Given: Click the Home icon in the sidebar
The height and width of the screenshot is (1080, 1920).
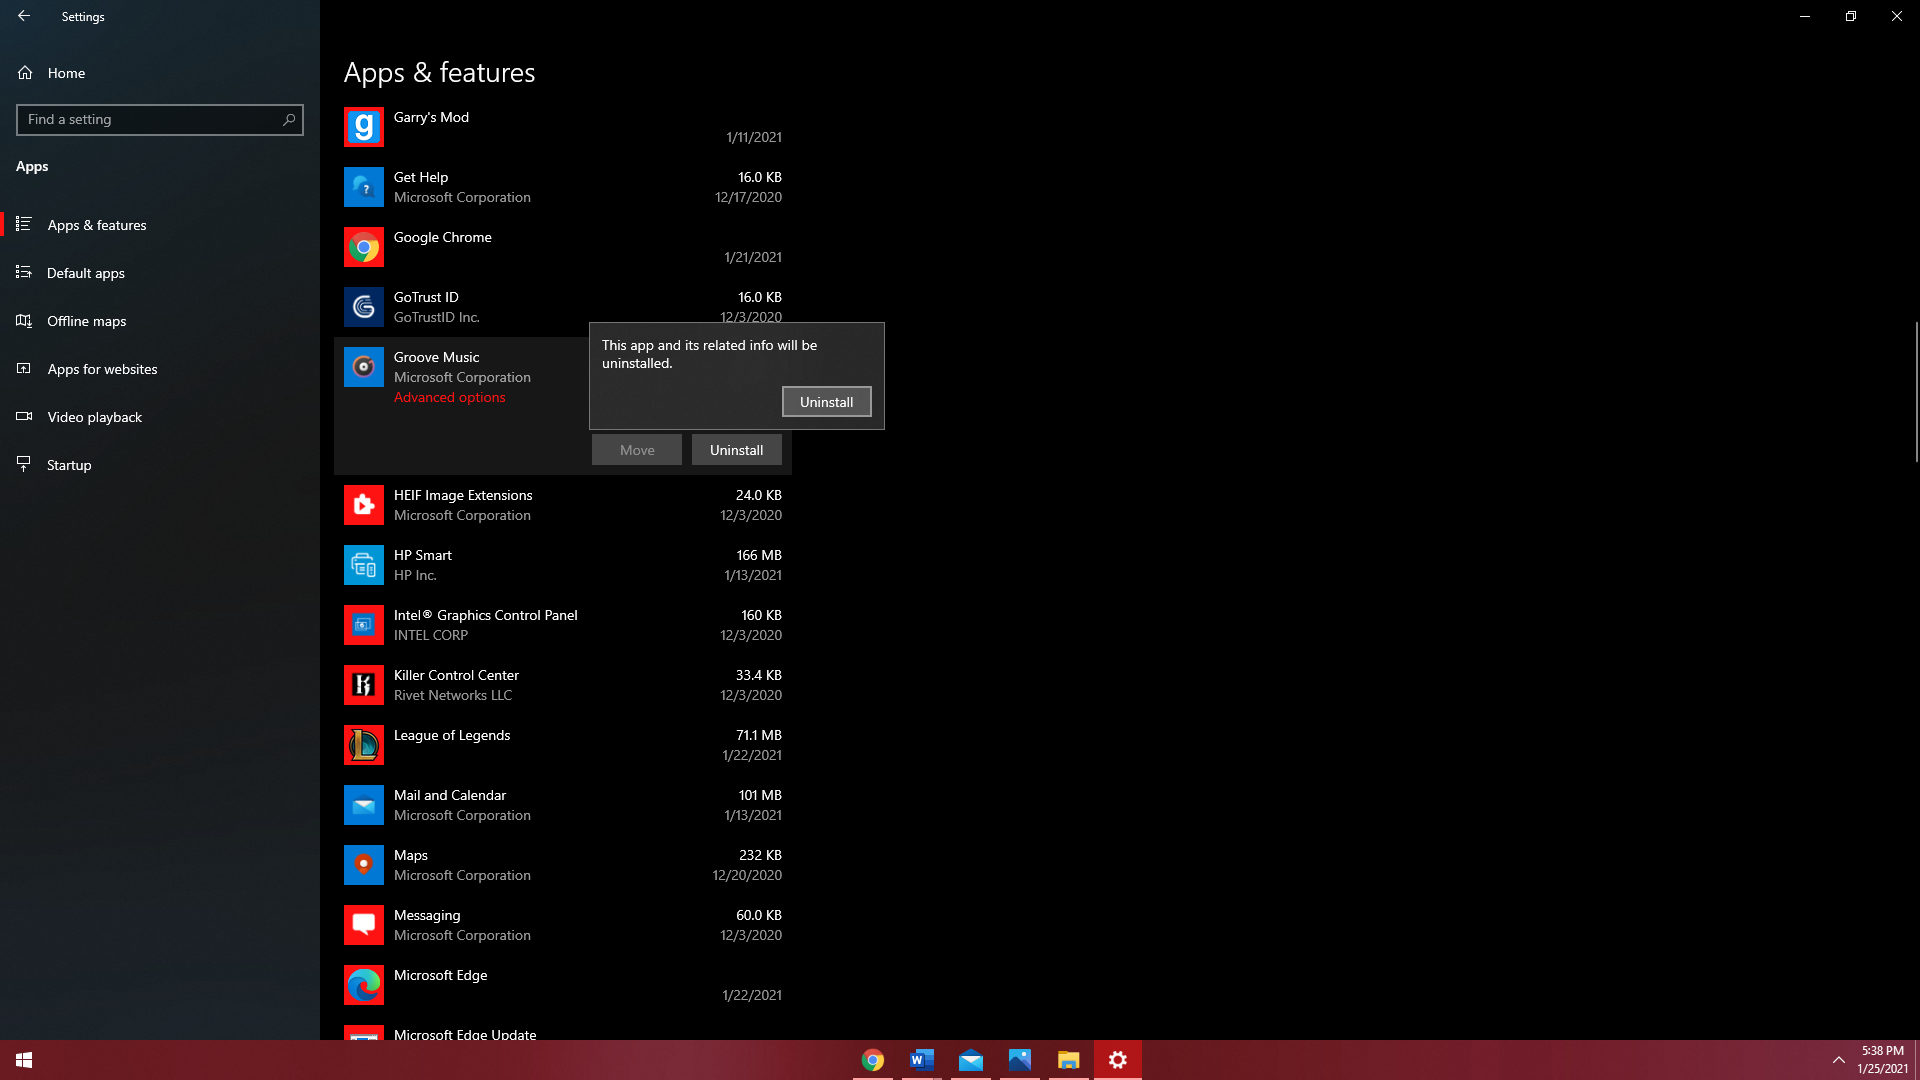Looking at the screenshot, I should pos(25,73).
